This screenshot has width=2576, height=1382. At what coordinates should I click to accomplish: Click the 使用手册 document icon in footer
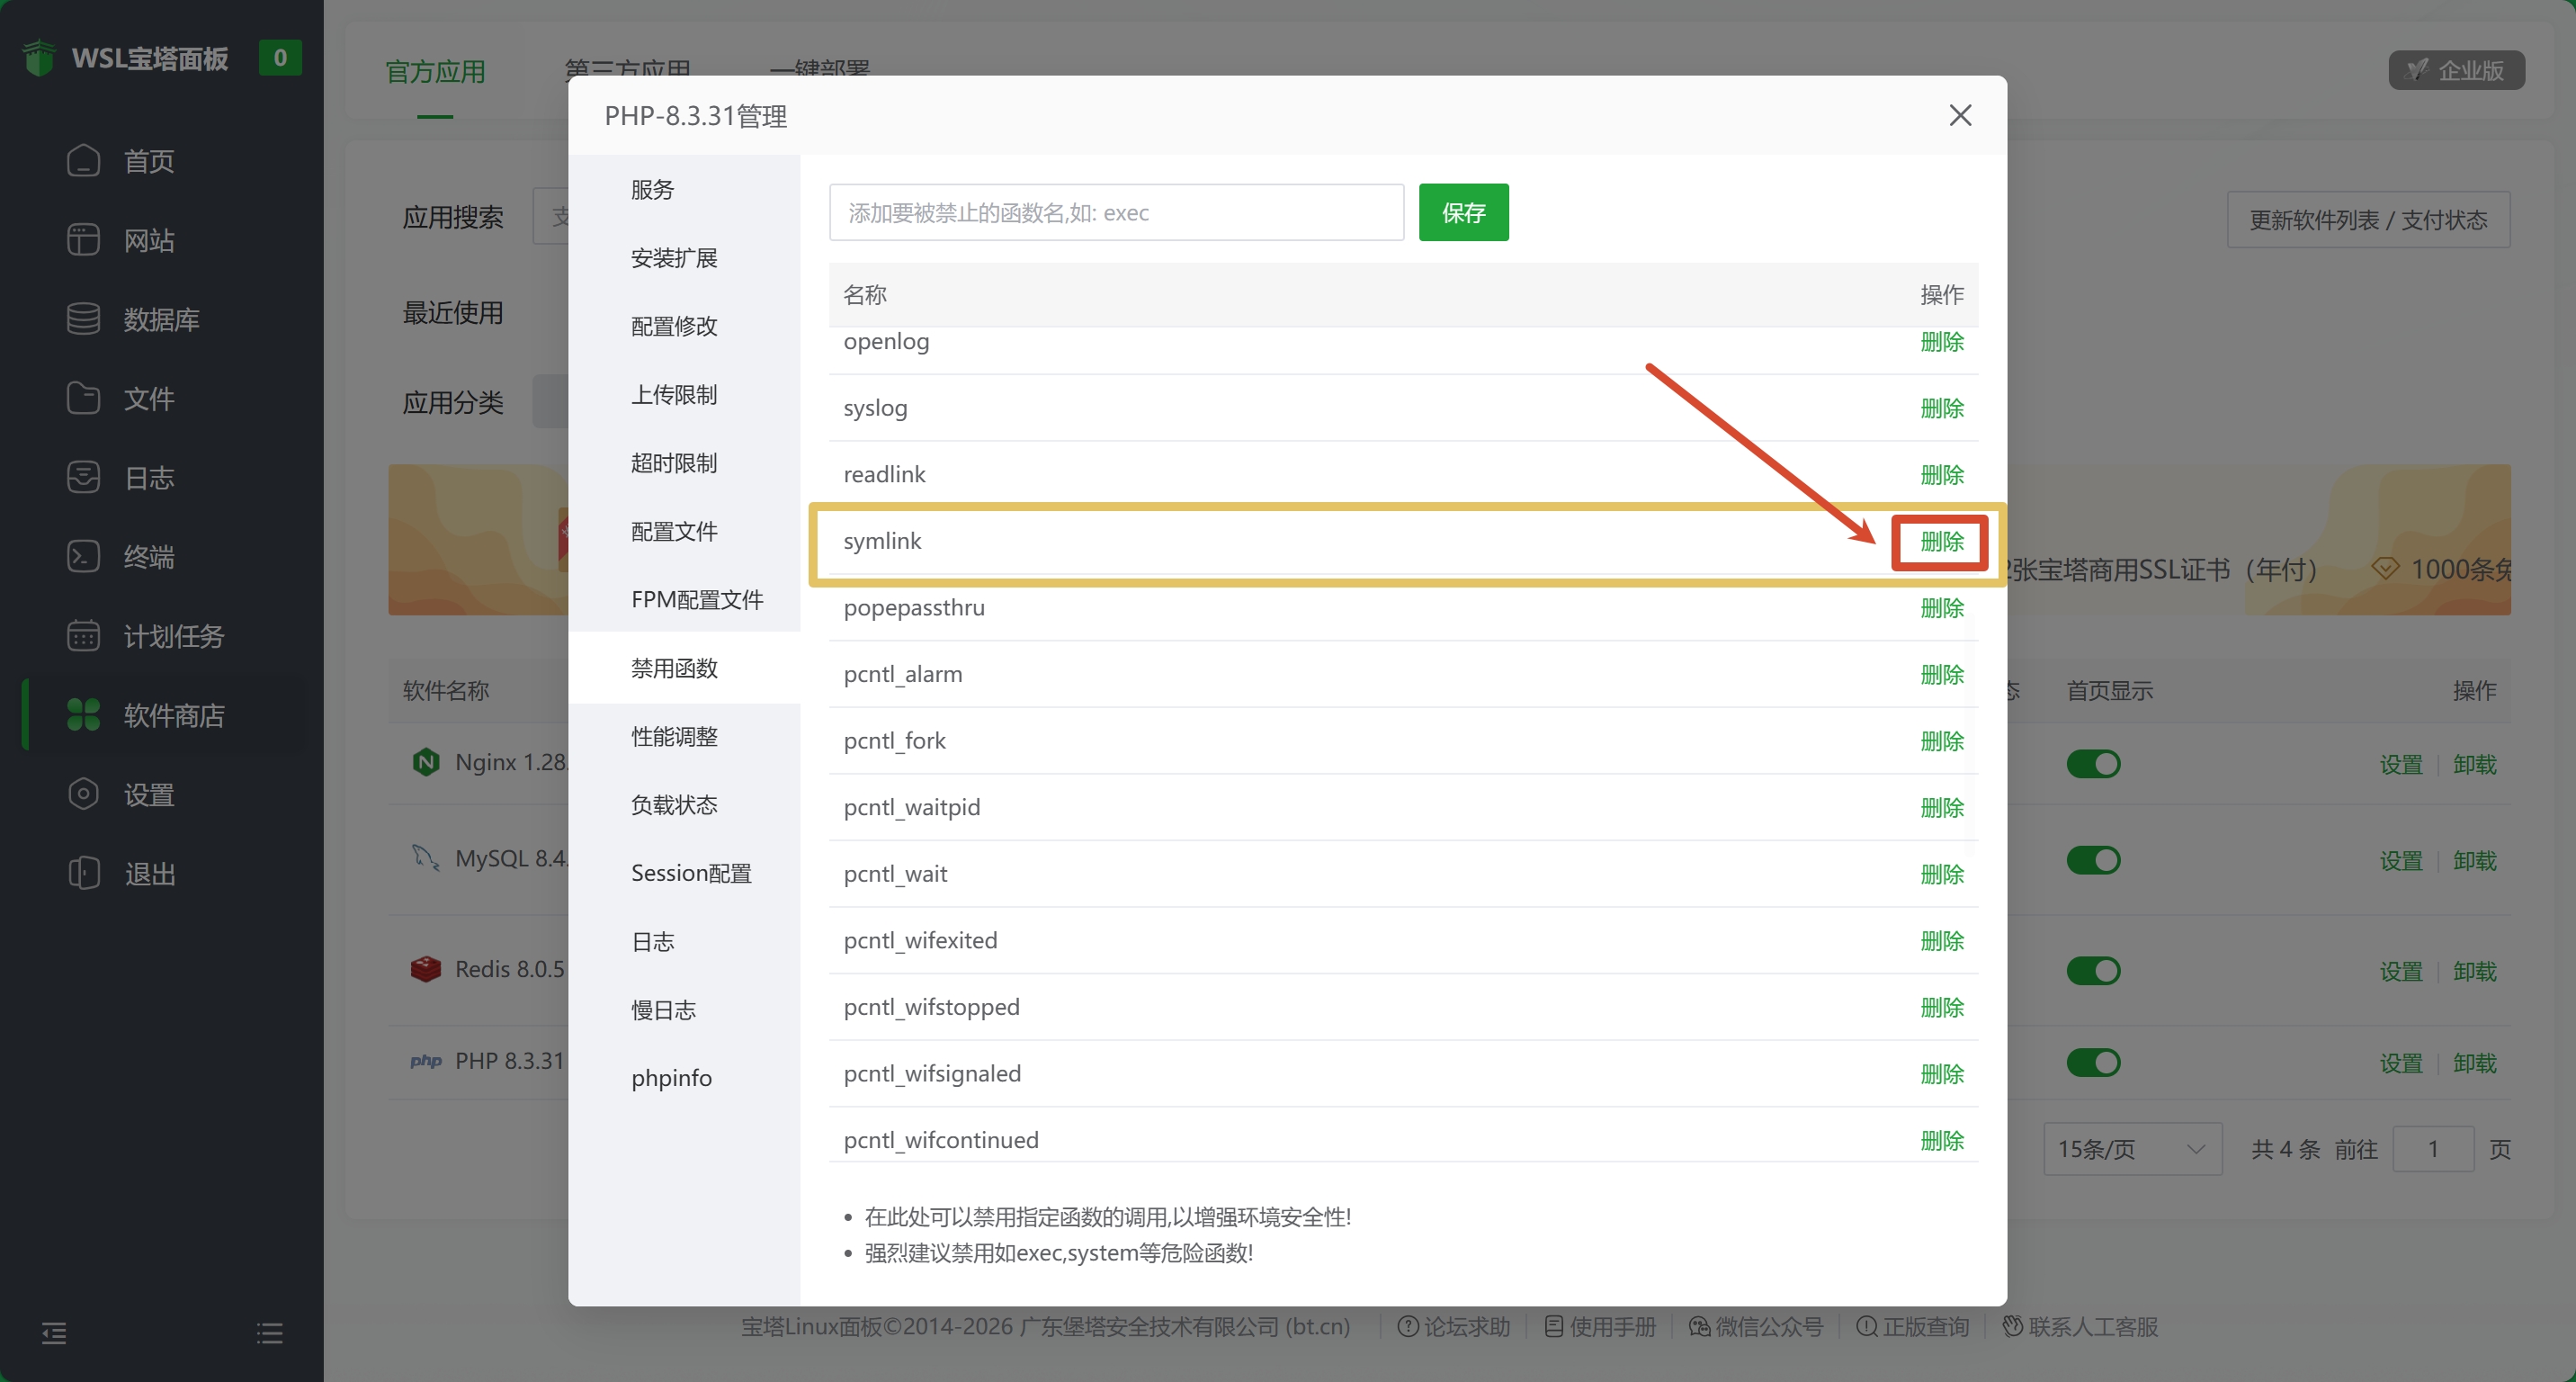(1554, 1326)
